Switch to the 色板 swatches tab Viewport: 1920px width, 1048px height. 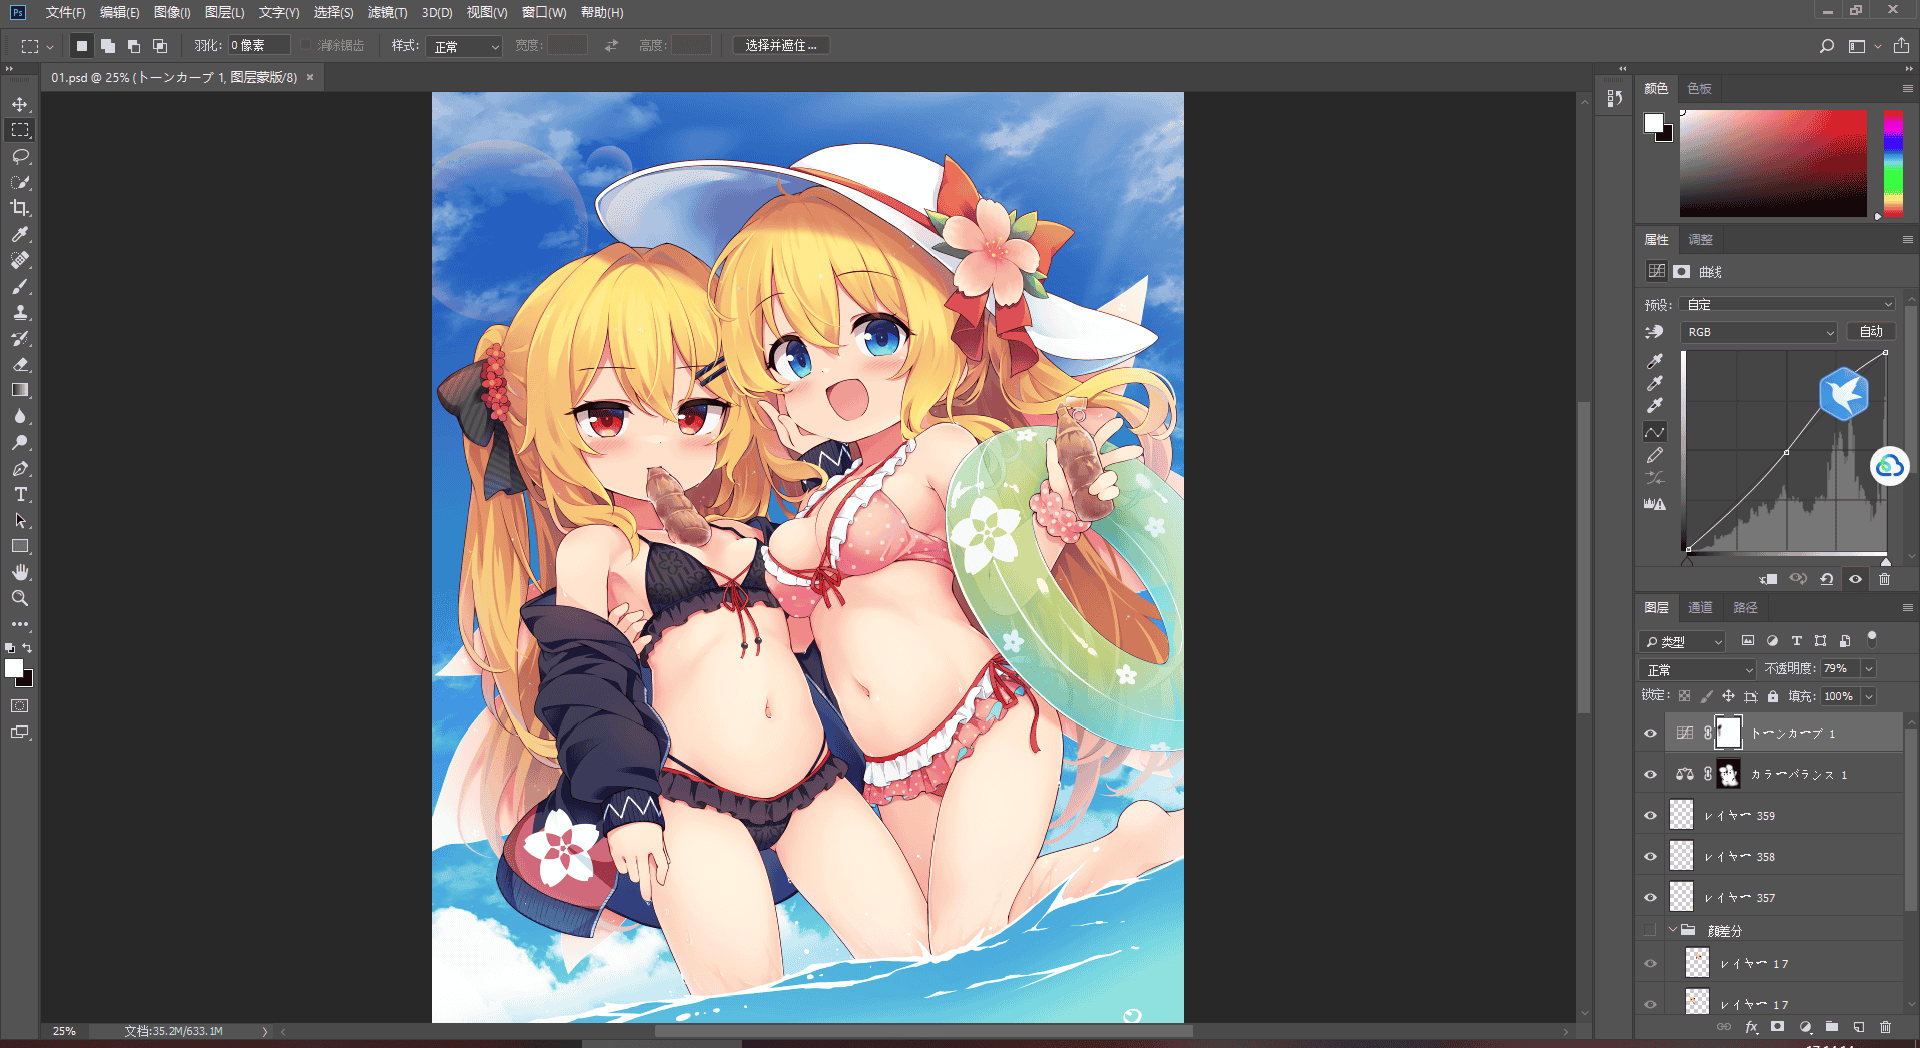[x=1699, y=88]
